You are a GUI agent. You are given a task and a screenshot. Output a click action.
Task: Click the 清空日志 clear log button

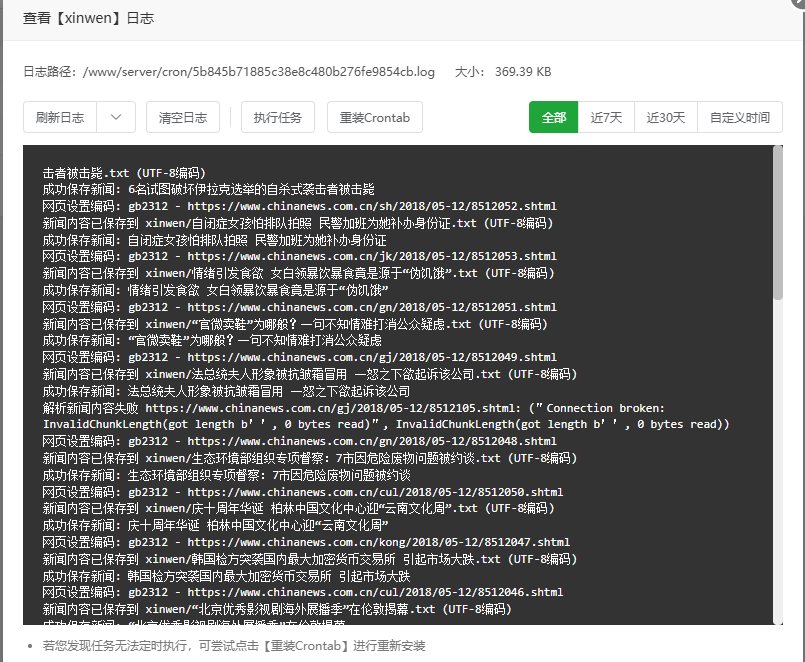click(x=183, y=117)
